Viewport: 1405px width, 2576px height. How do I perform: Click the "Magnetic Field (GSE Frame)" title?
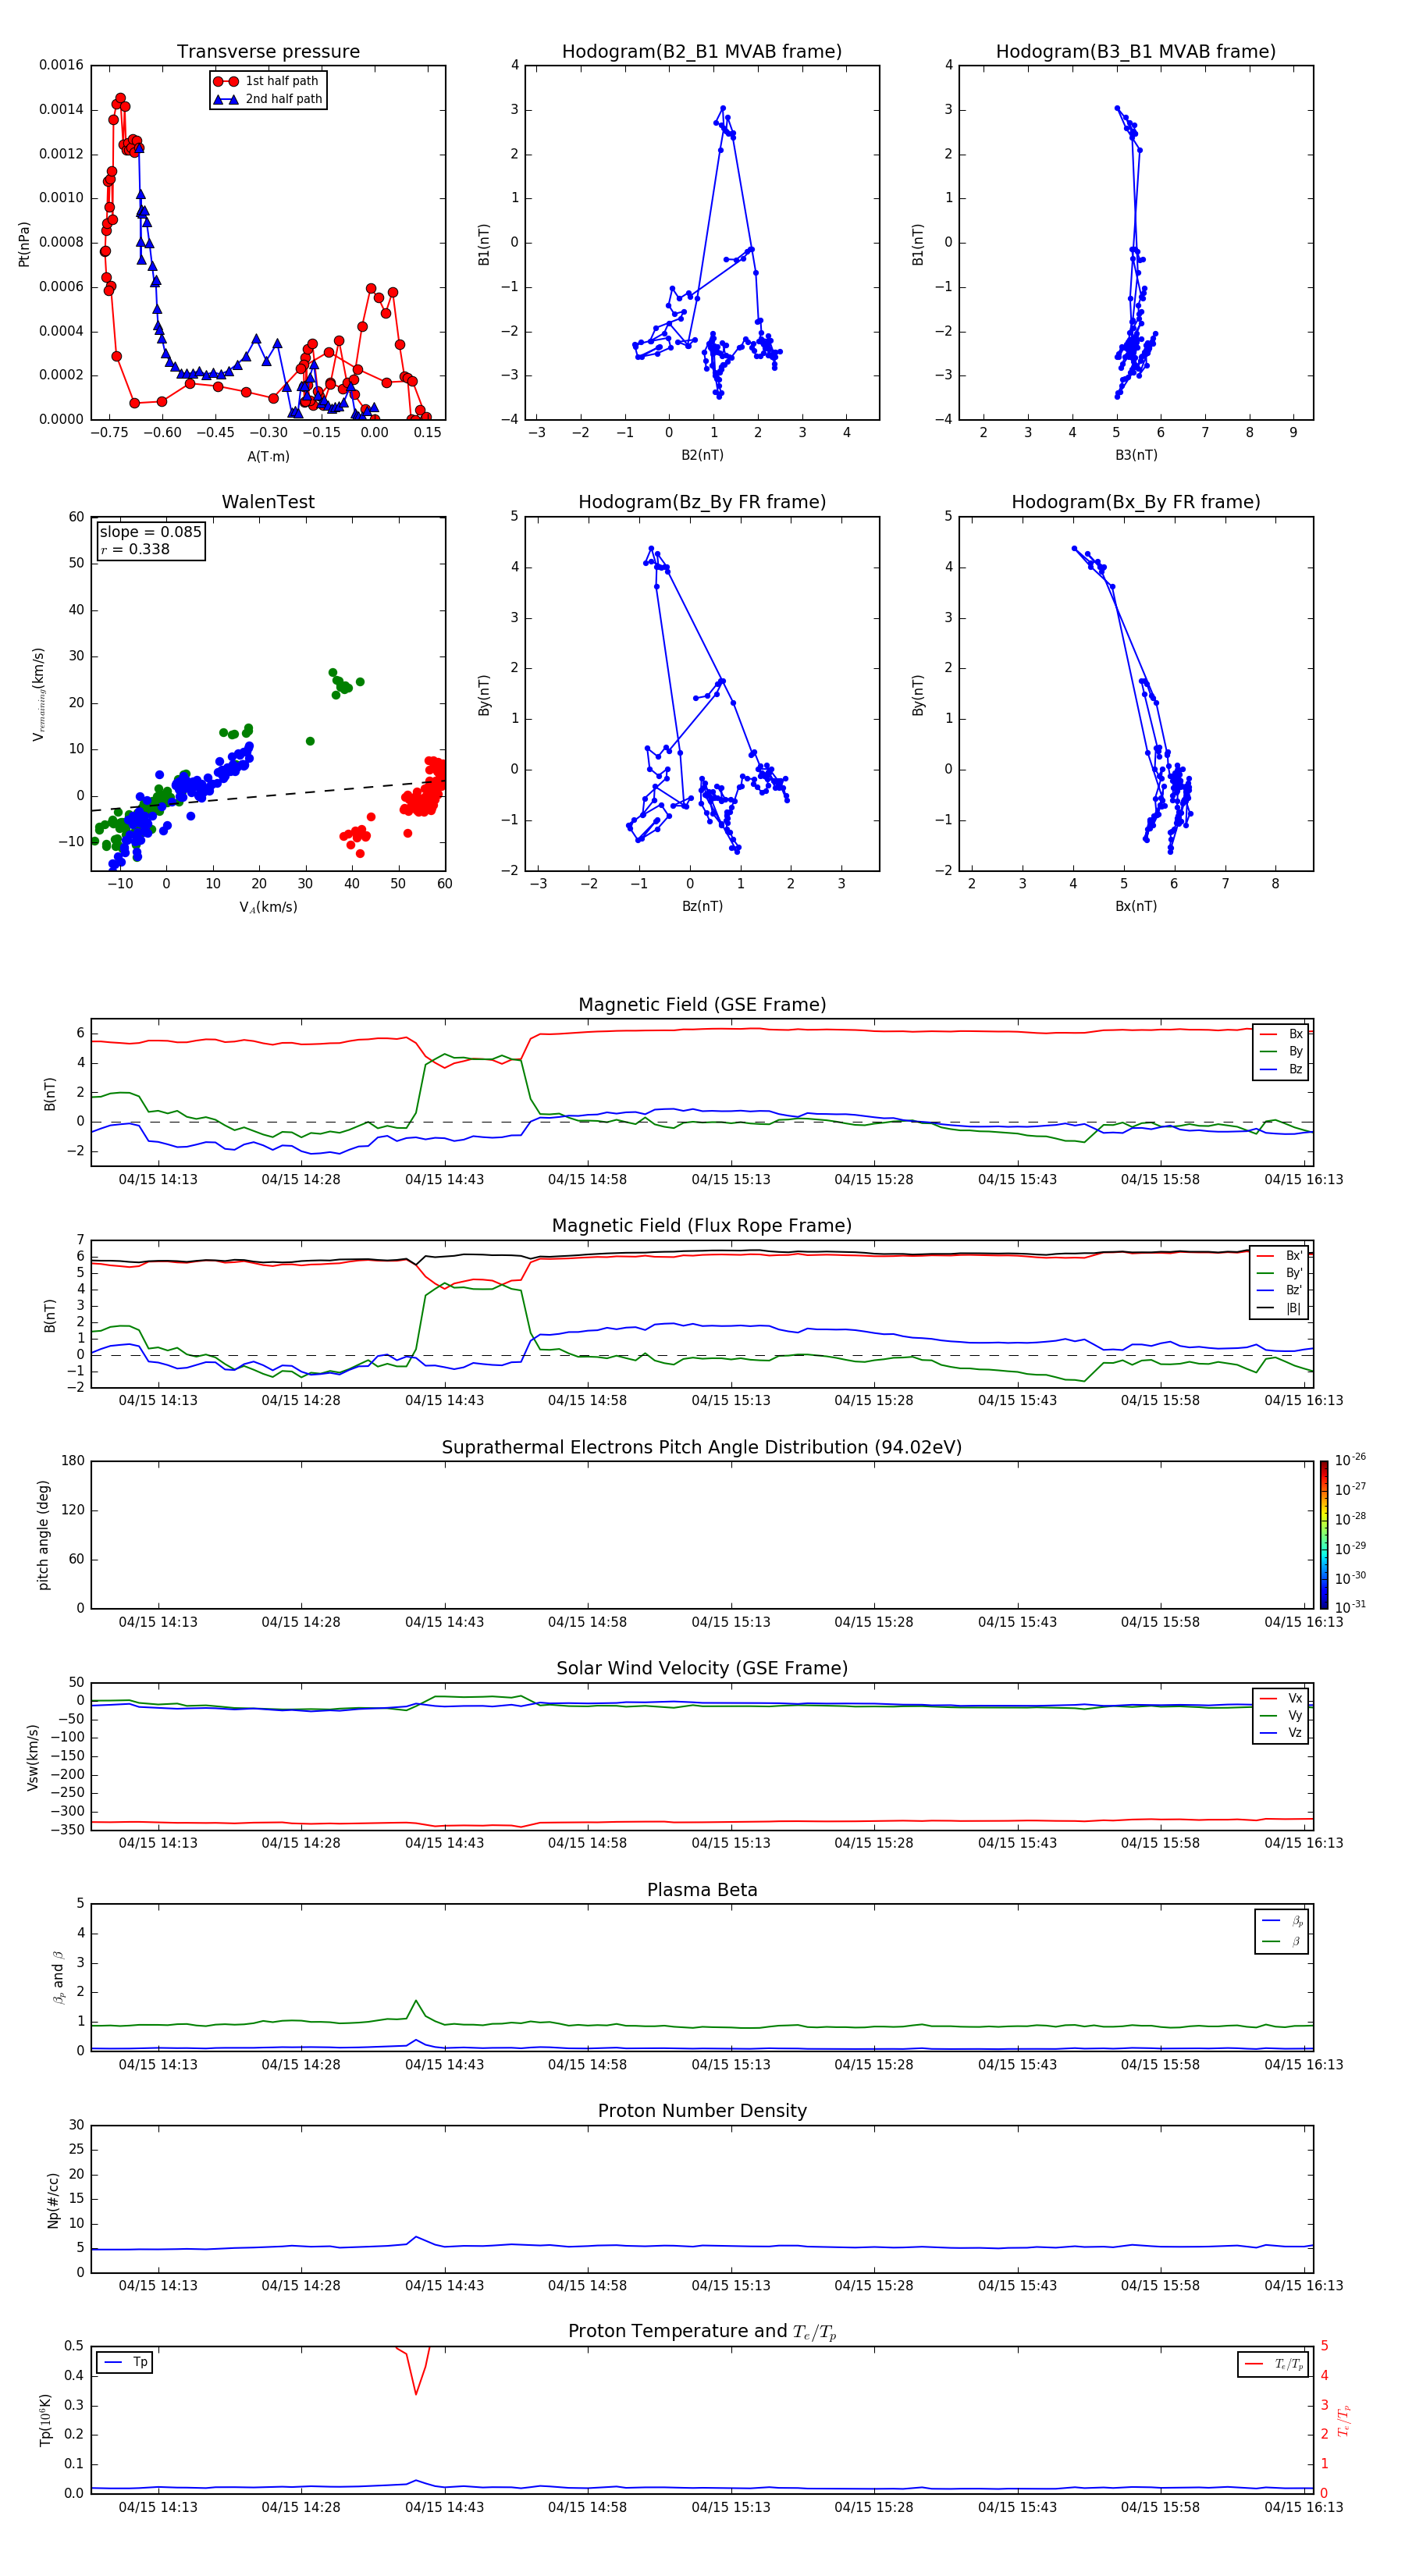702,1005
